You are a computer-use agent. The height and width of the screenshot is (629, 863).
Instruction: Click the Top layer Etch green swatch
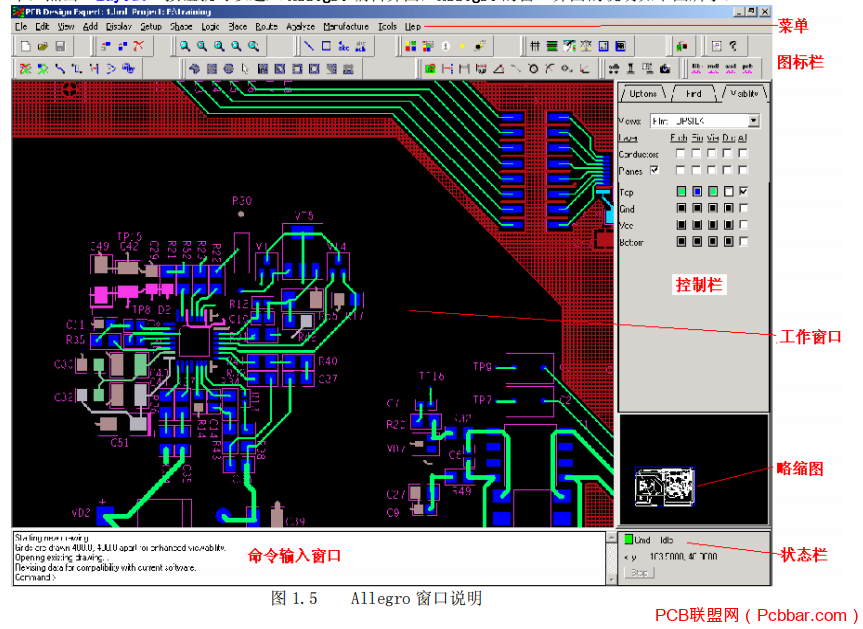tap(681, 192)
